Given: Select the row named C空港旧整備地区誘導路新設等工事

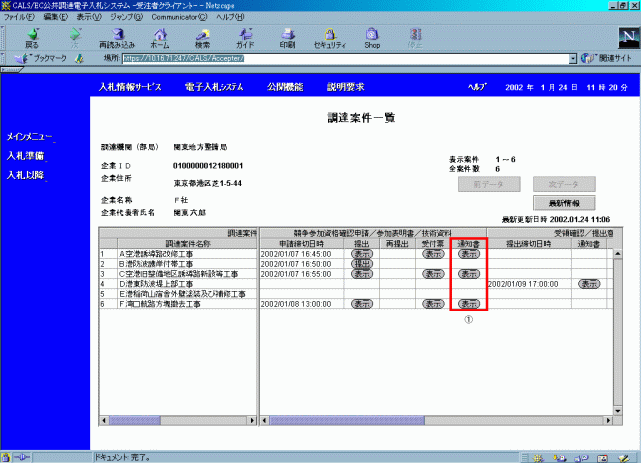Looking at the screenshot, I should pyautogui.click(x=178, y=274).
